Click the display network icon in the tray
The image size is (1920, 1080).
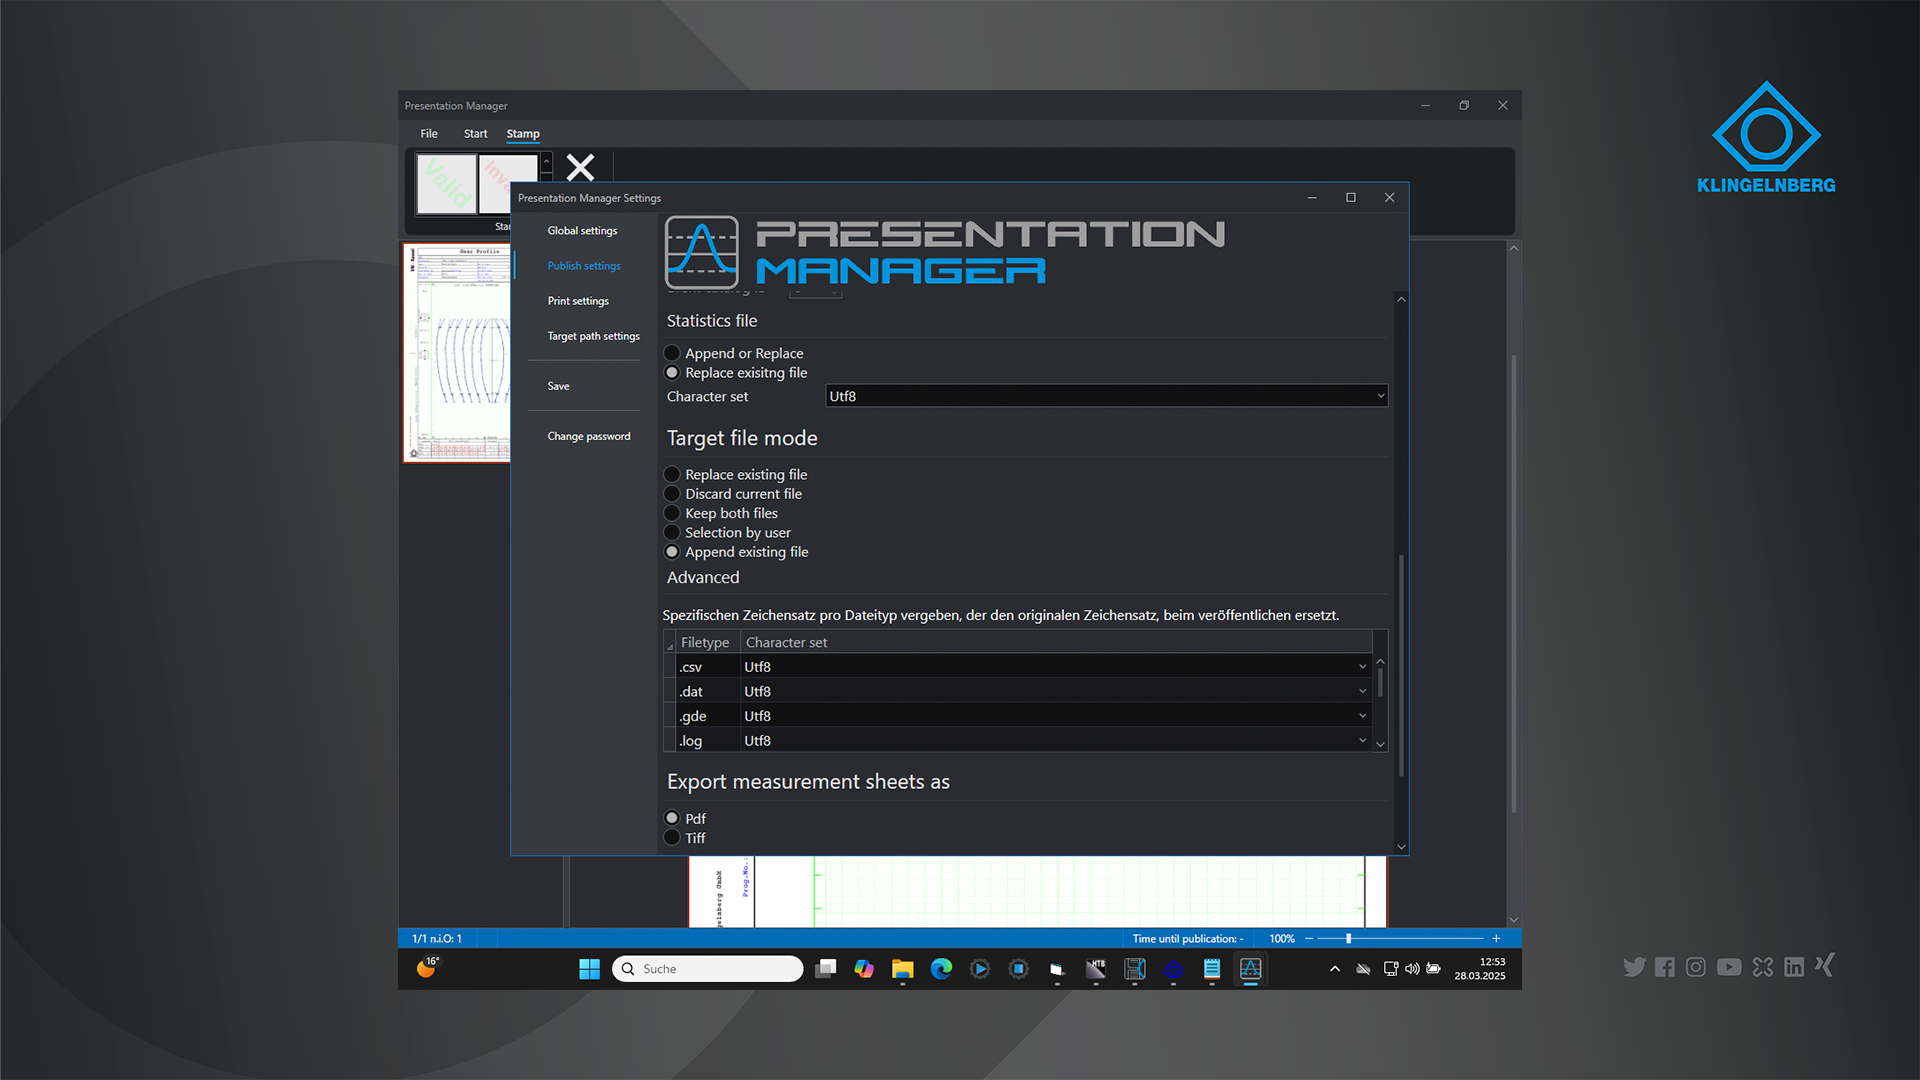[x=1390, y=968]
